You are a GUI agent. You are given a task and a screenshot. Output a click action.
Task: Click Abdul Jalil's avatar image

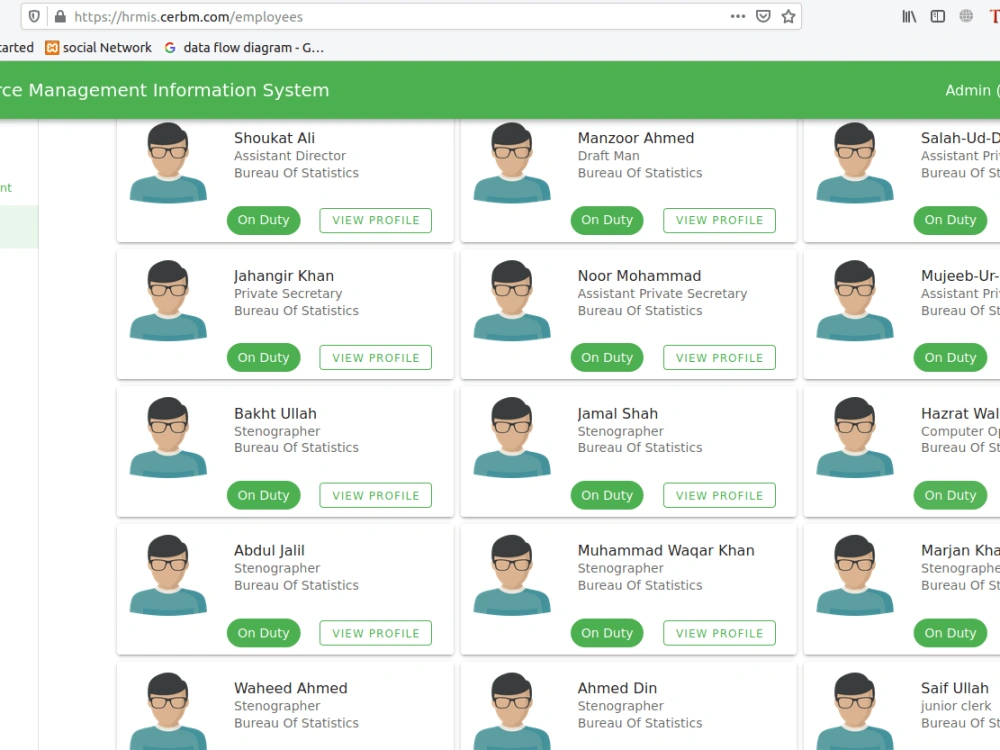pyautogui.click(x=168, y=575)
